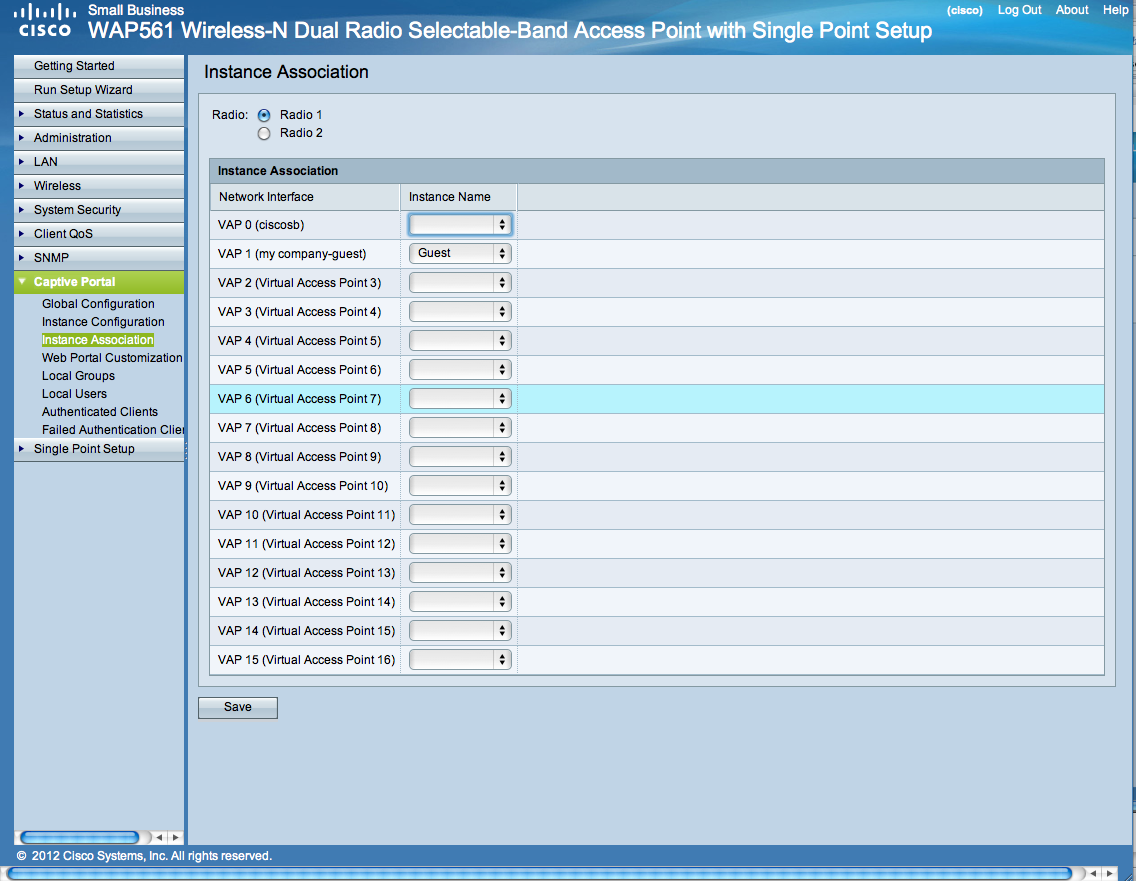Go to Global Configuration page

click(x=98, y=304)
